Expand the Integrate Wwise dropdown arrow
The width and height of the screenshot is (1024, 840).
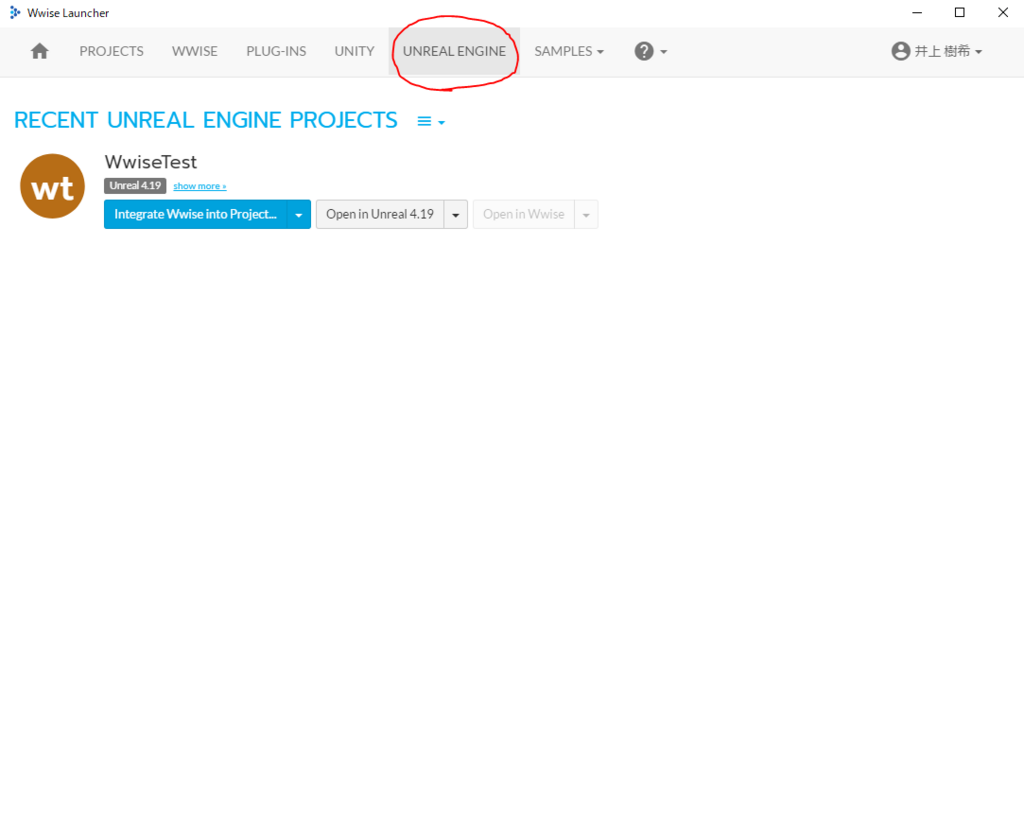pyautogui.click(x=298, y=214)
